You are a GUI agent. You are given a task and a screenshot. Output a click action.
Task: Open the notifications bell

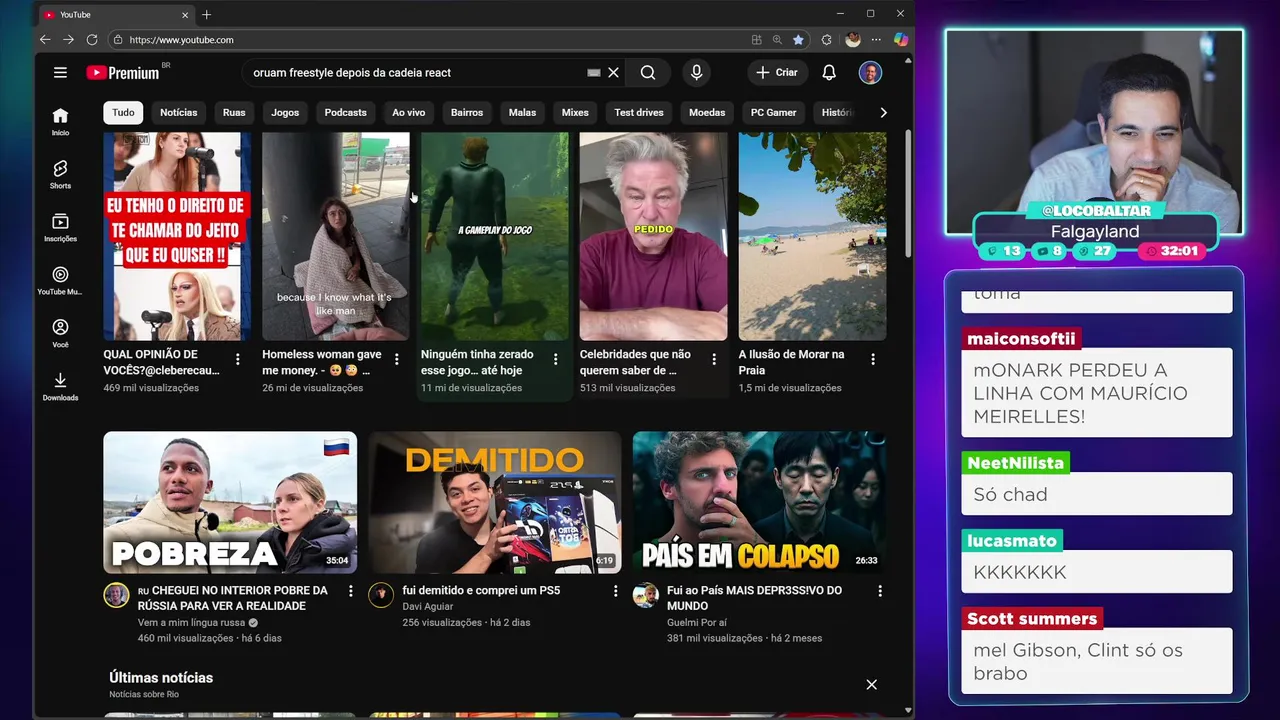tap(829, 72)
